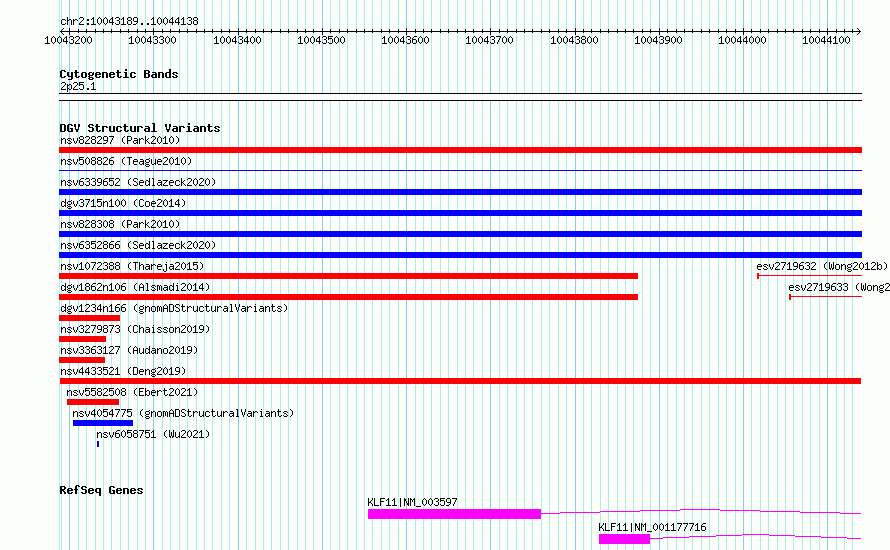Click the red bar under nsv5582508
890x550 pixels.
coord(93,402)
